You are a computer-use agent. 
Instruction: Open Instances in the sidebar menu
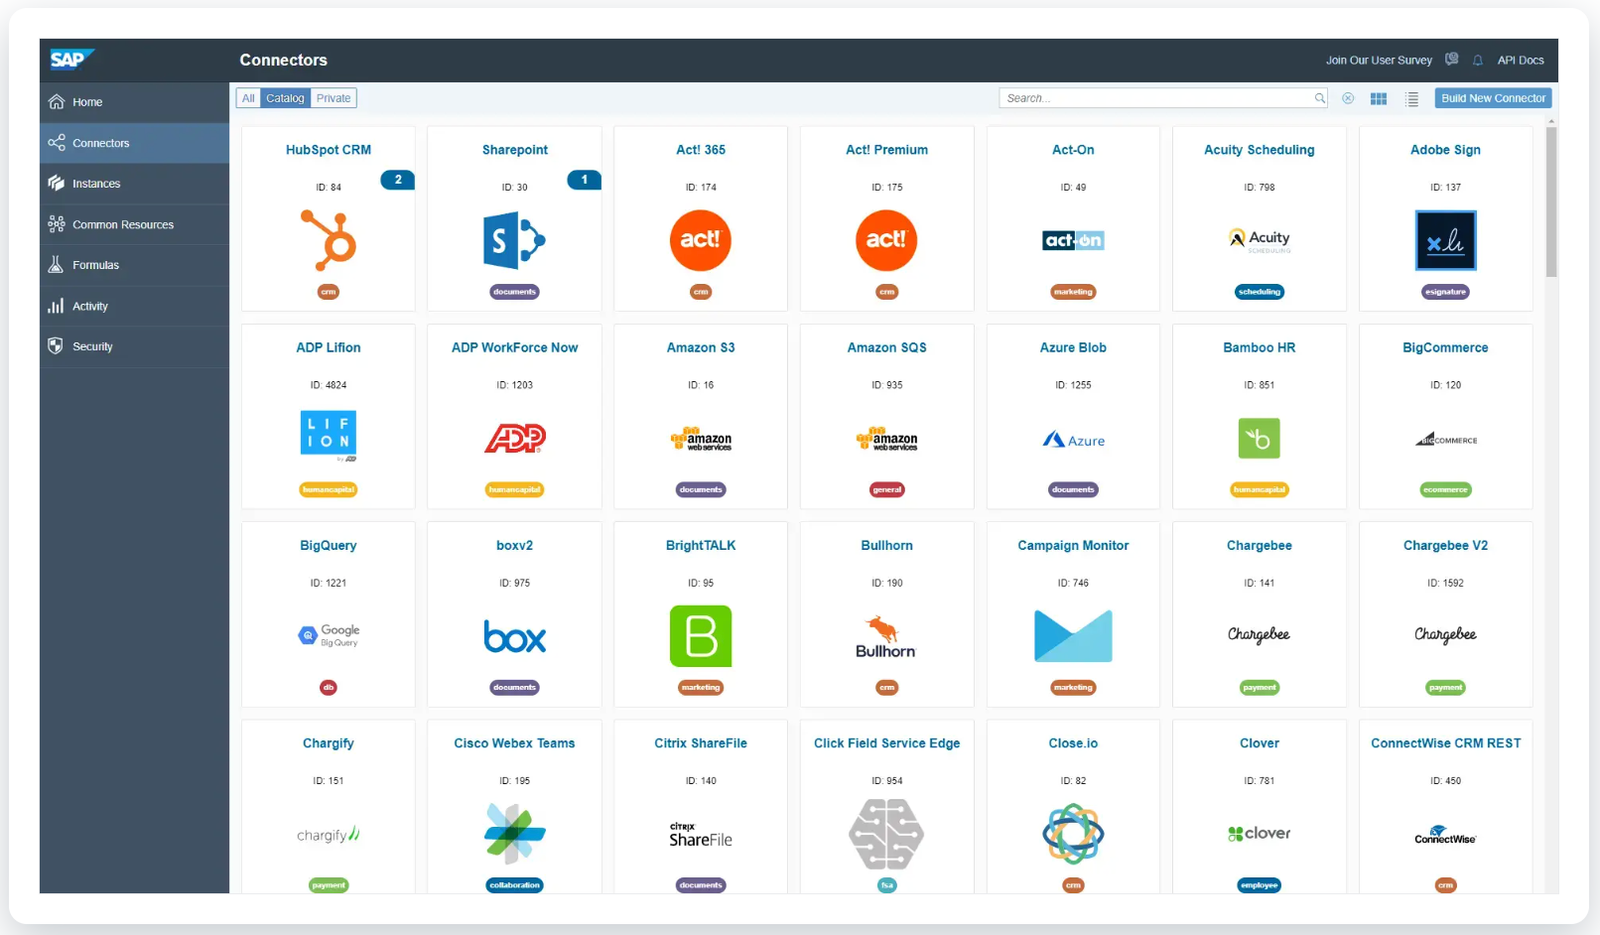click(96, 184)
